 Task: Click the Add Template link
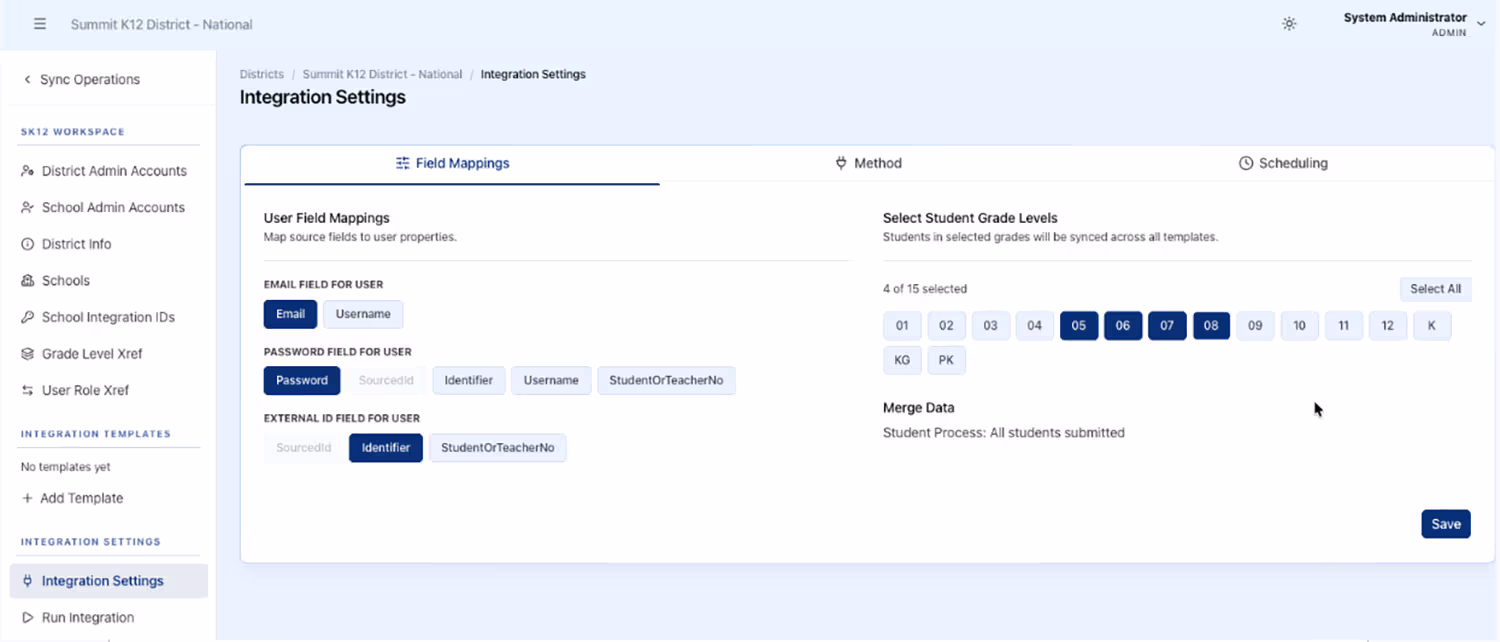[x=72, y=498]
